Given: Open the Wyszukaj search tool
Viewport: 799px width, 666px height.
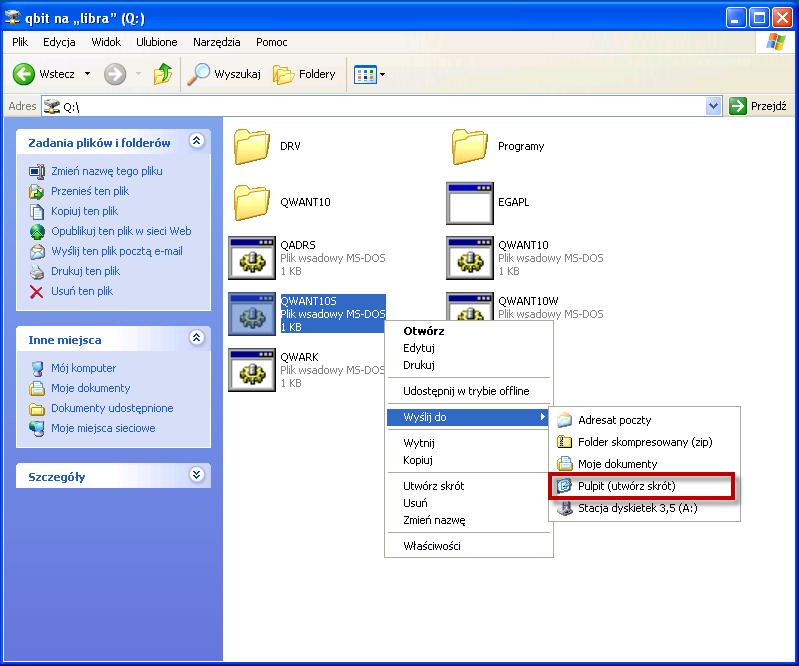Looking at the screenshot, I should 224,74.
